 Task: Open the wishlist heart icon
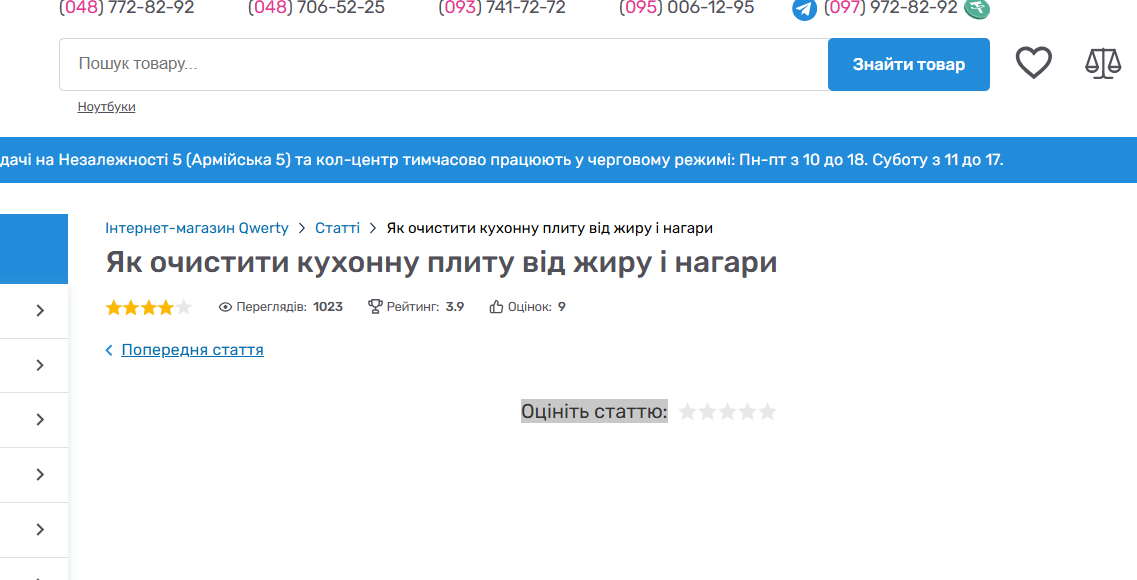1033,63
